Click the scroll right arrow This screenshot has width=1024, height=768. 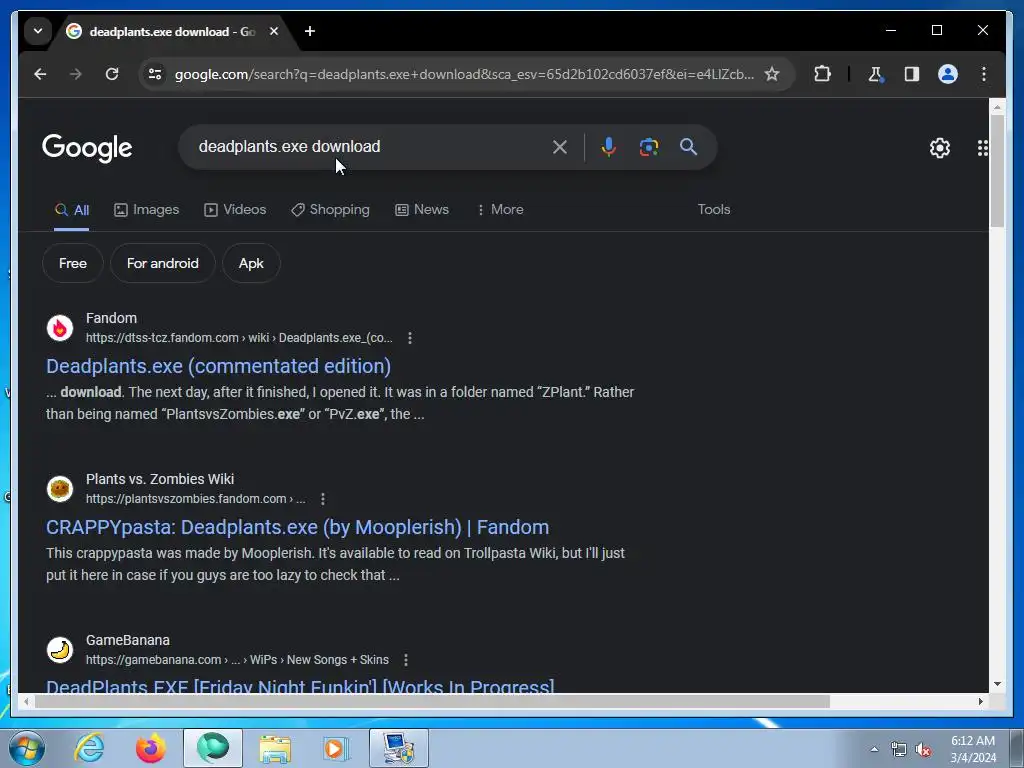click(x=980, y=701)
